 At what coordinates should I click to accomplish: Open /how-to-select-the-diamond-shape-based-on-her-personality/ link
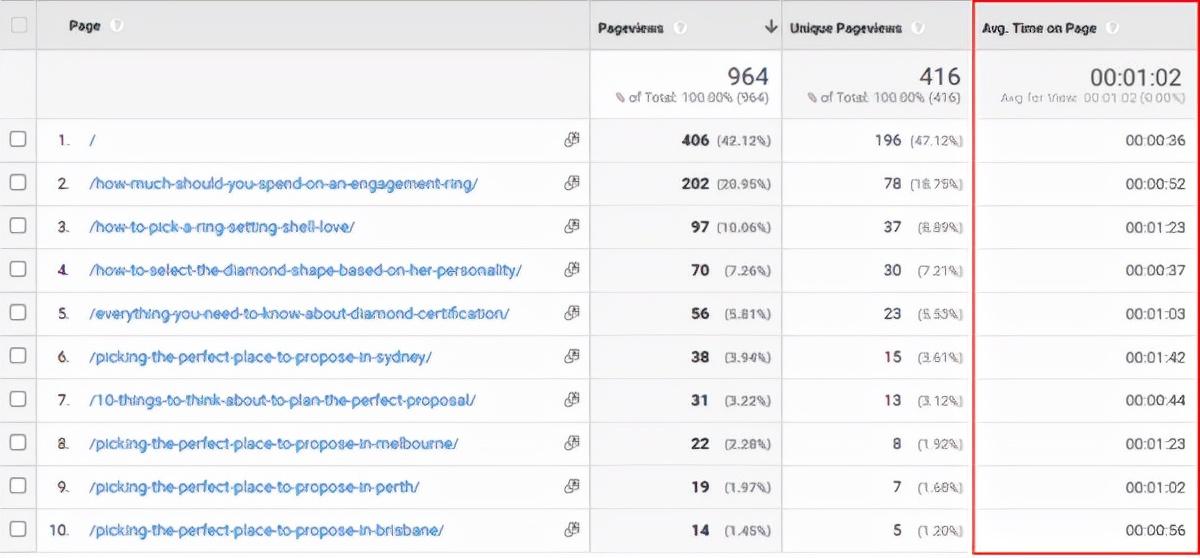coord(305,270)
